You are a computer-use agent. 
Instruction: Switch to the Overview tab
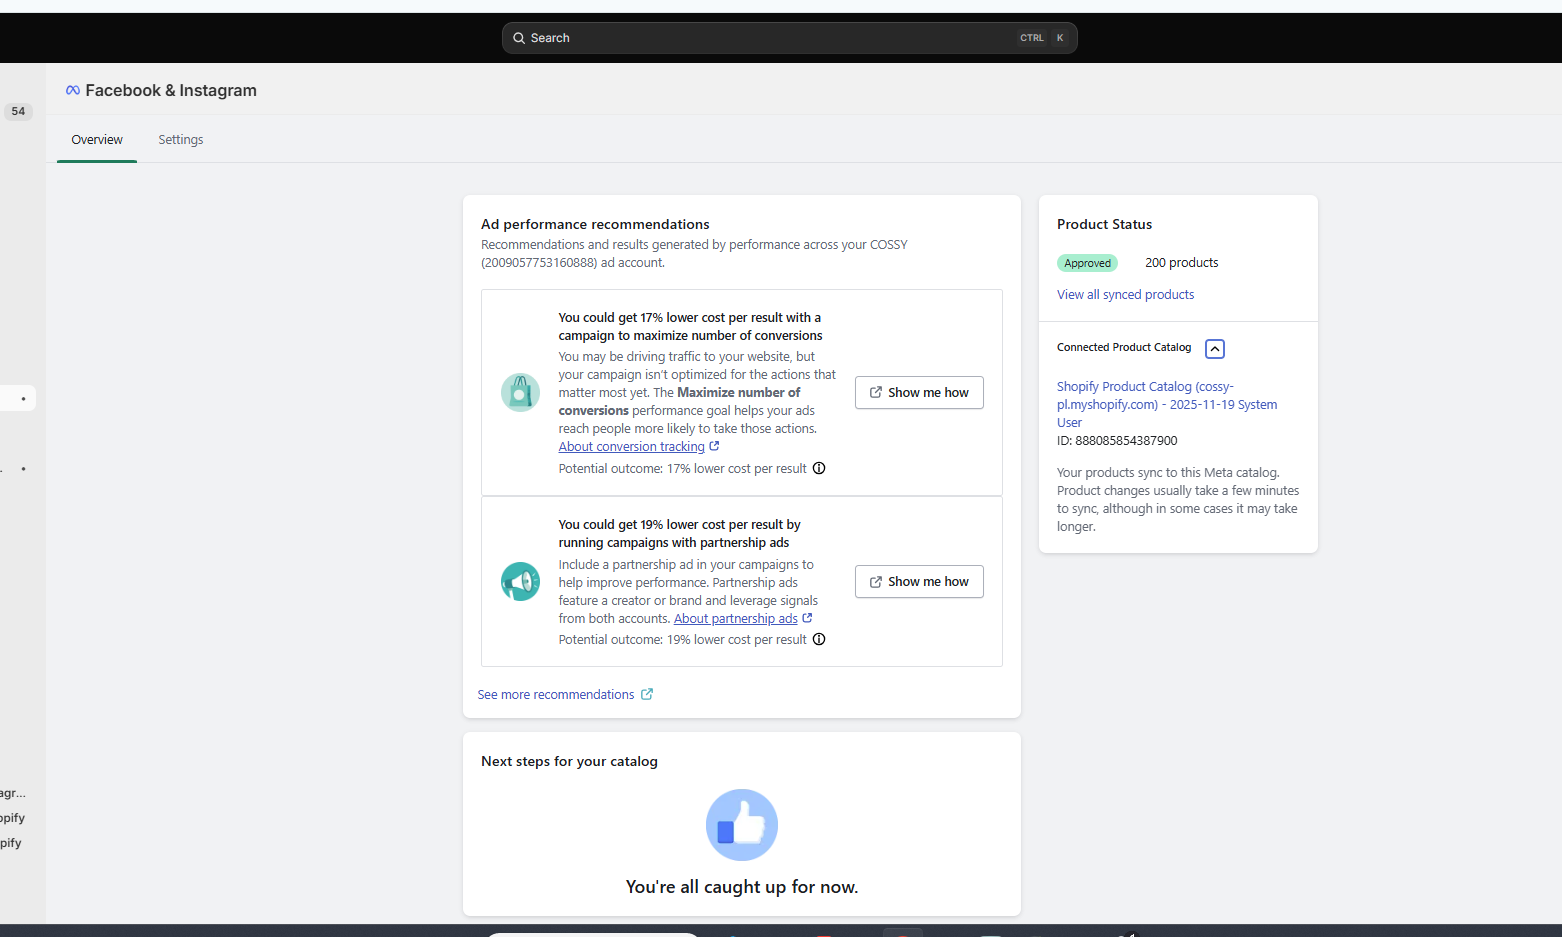[x=97, y=140]
